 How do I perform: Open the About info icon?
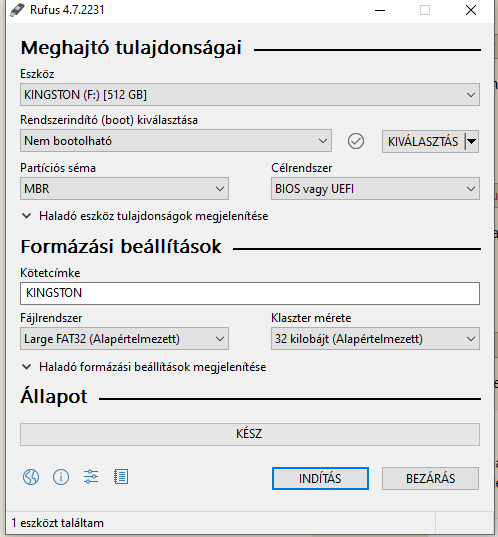(61, 477)
